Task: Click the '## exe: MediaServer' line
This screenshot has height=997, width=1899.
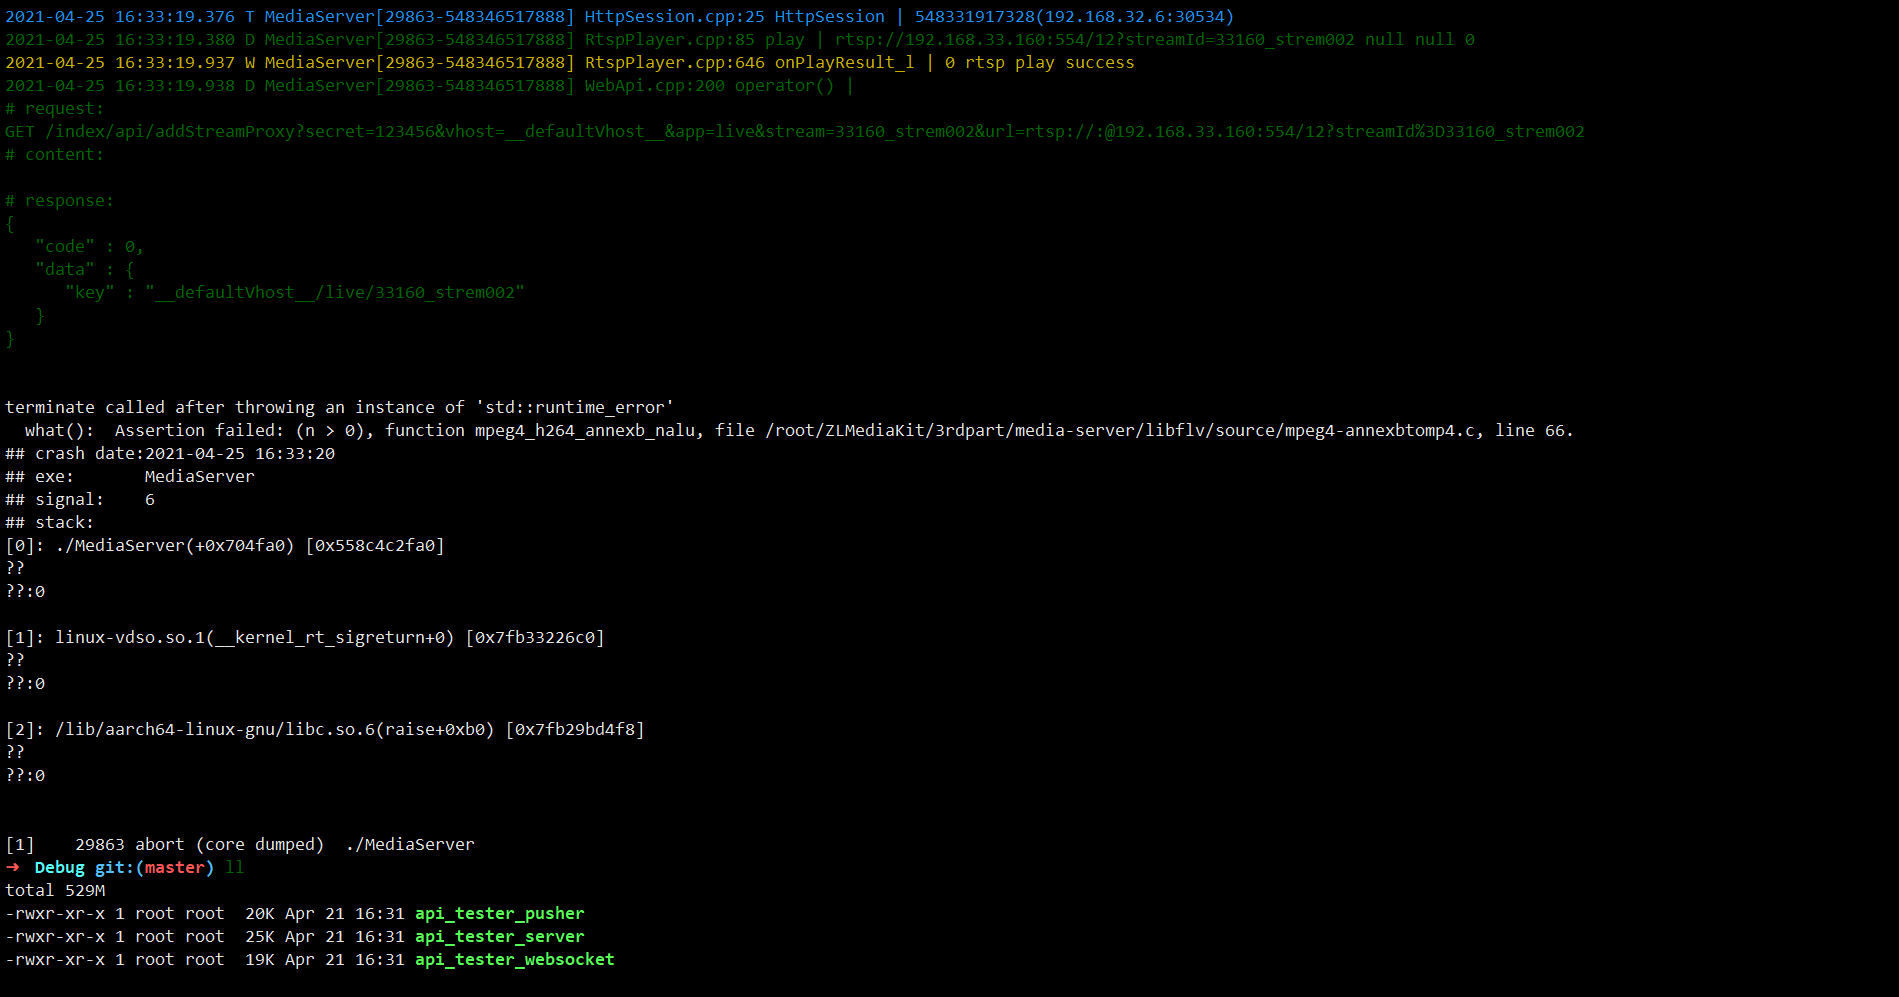Action: tap(130, 477)
